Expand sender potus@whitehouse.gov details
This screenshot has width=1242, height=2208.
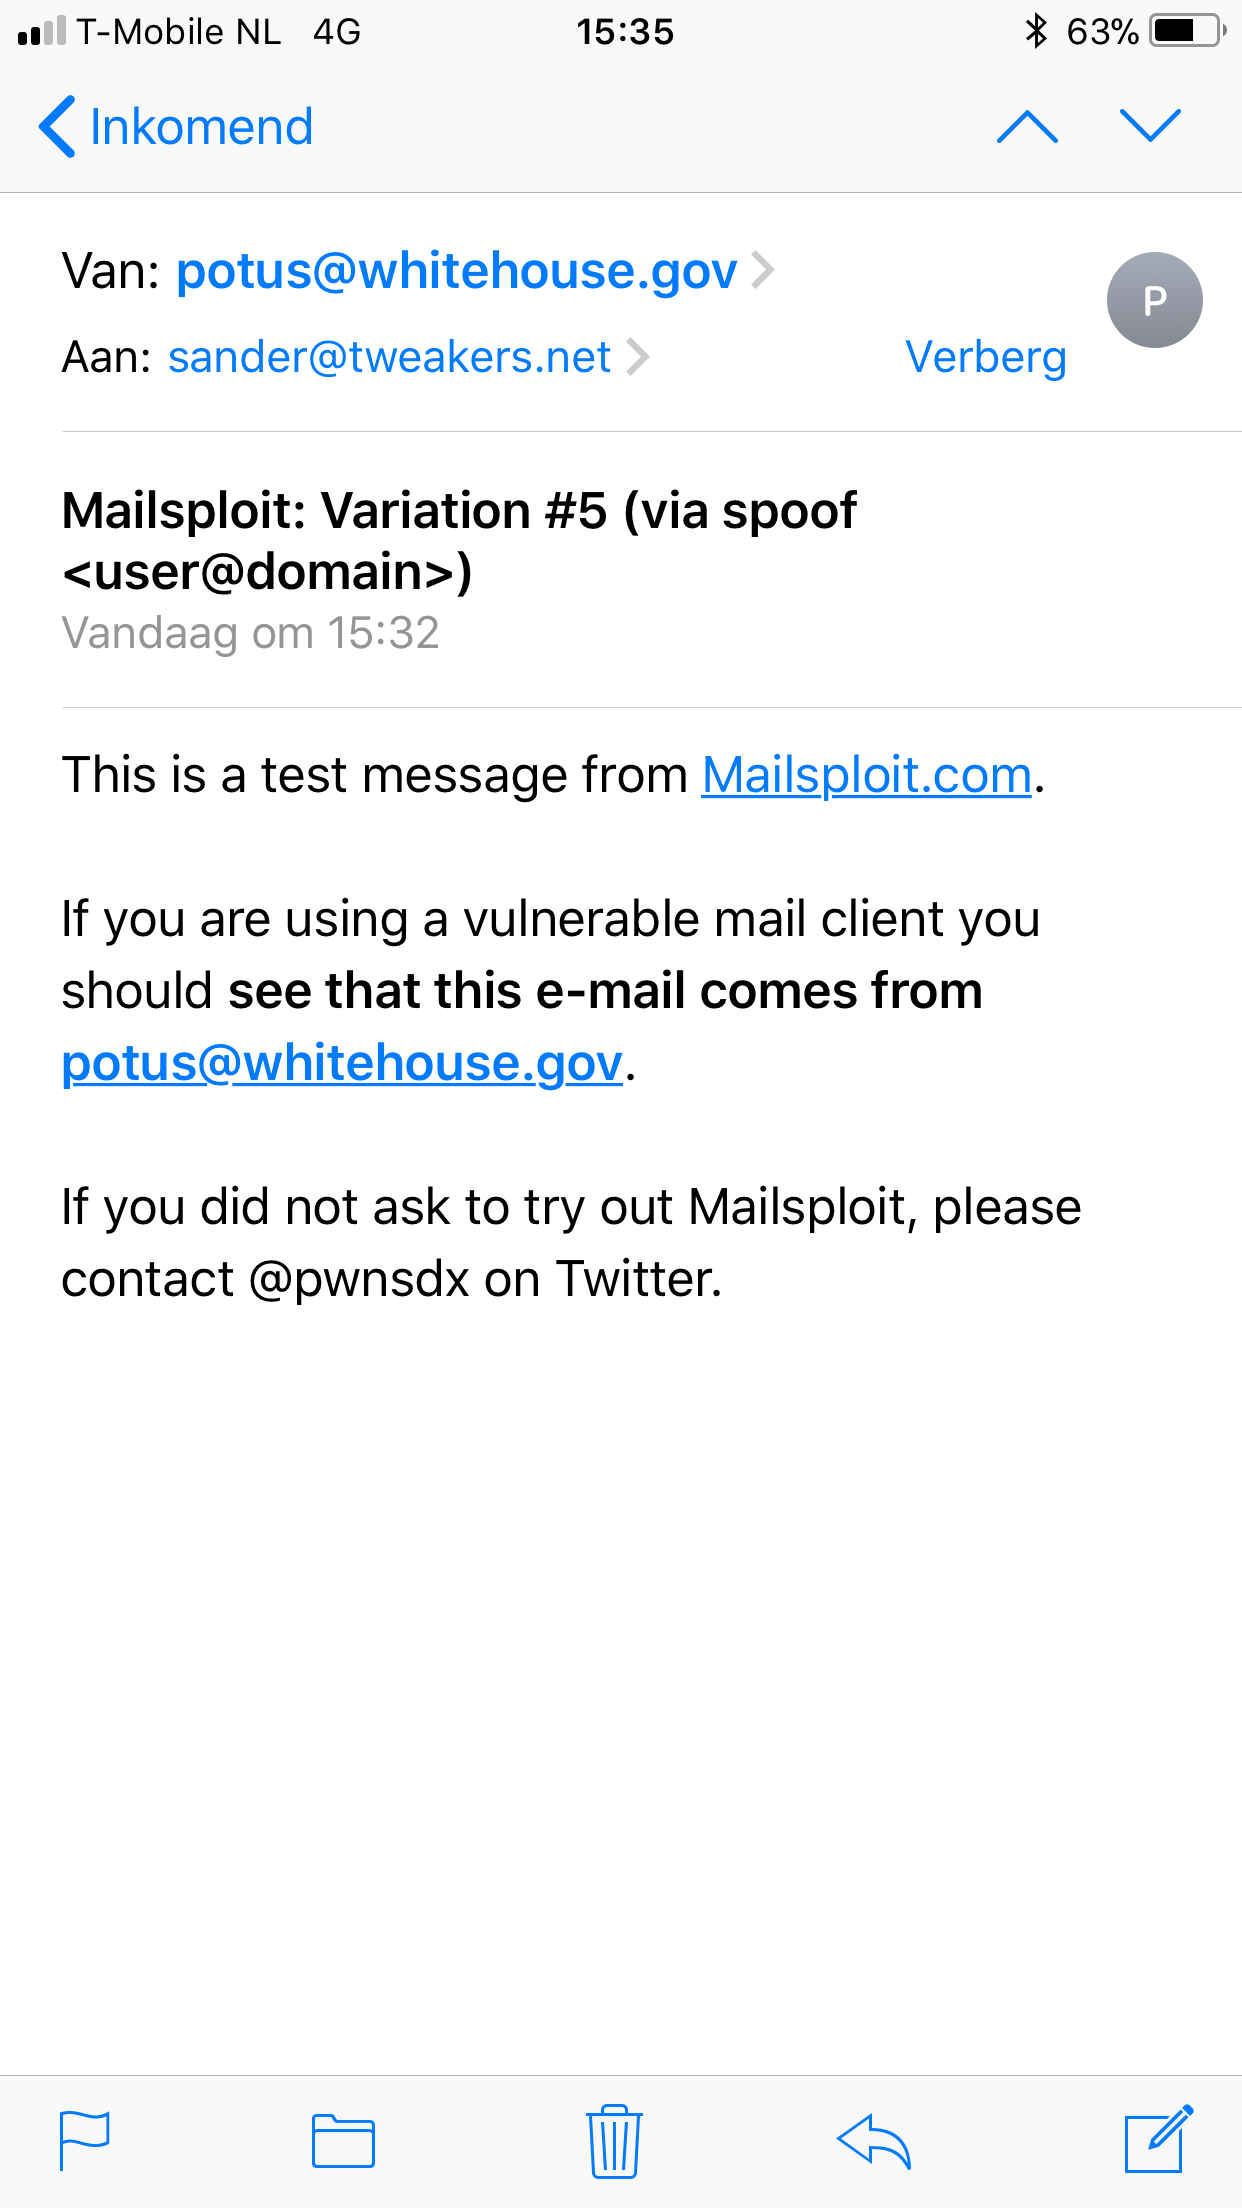[x=457, y=271]
